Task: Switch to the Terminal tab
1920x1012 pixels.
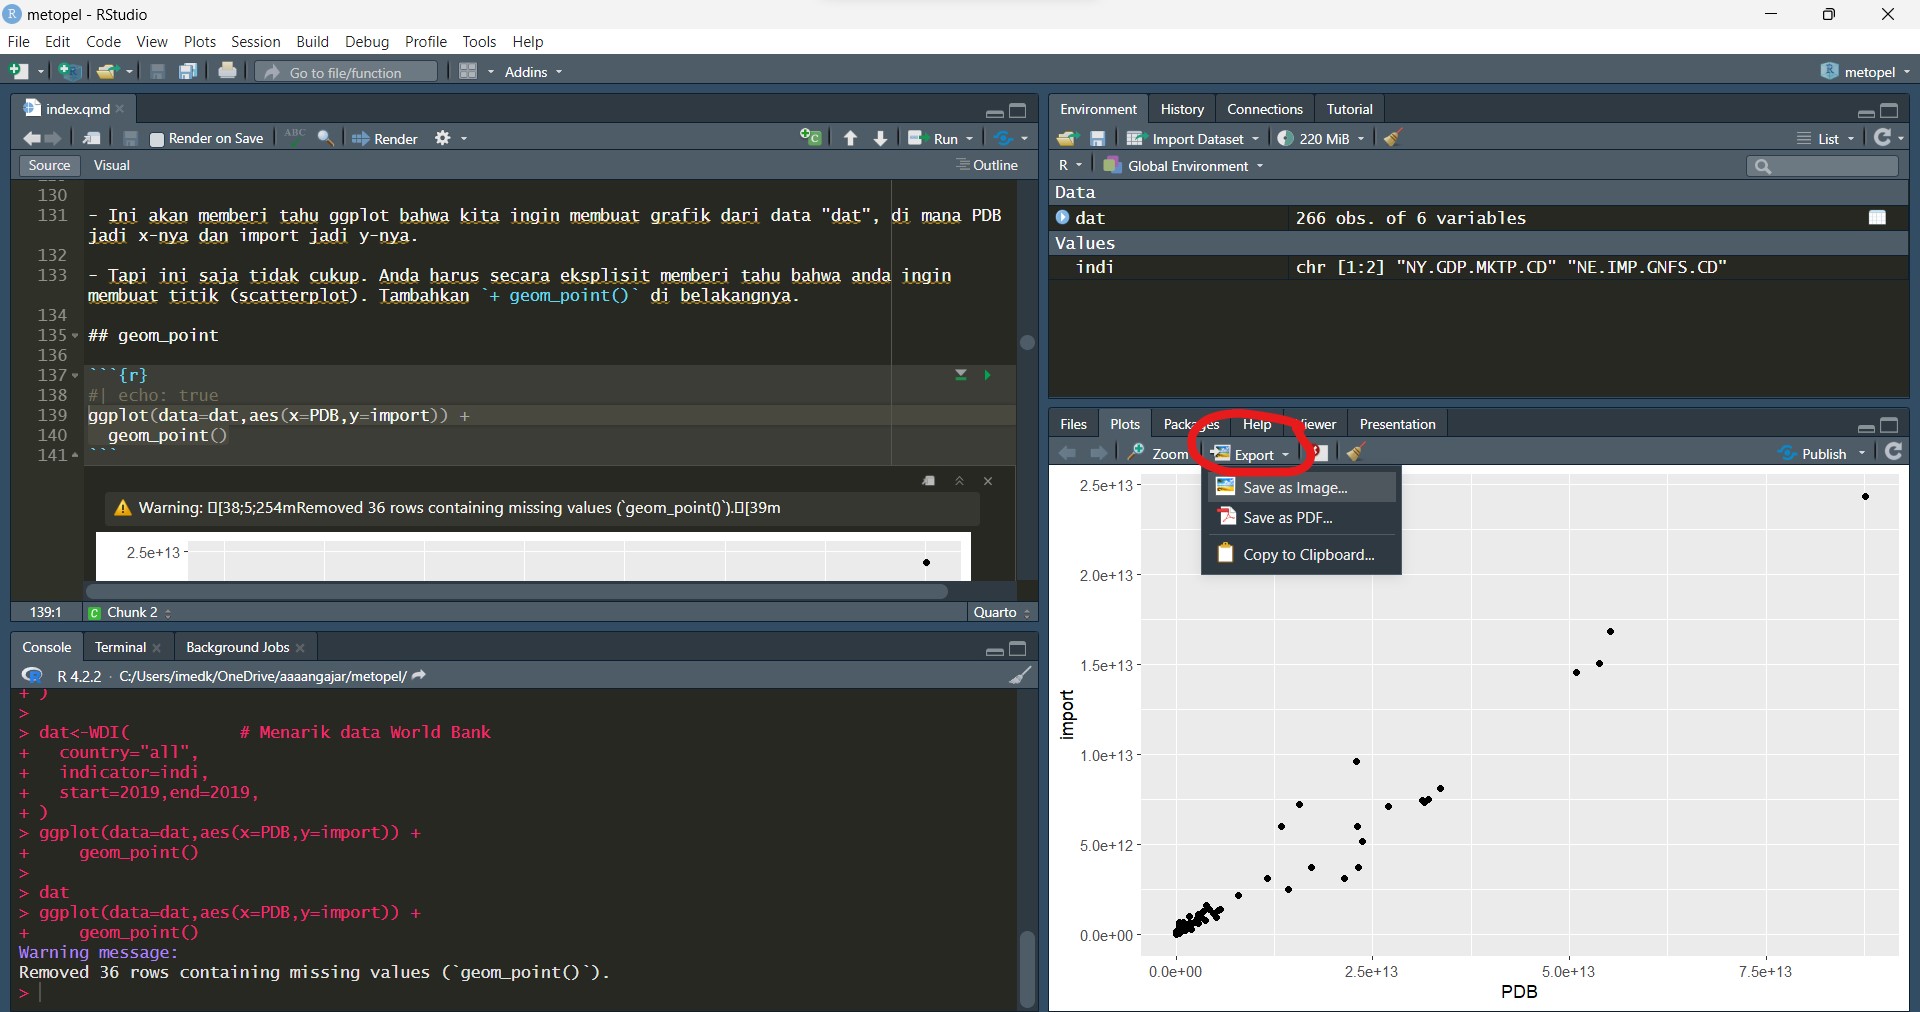Action: pyautogui.click(x=120, y=647)
